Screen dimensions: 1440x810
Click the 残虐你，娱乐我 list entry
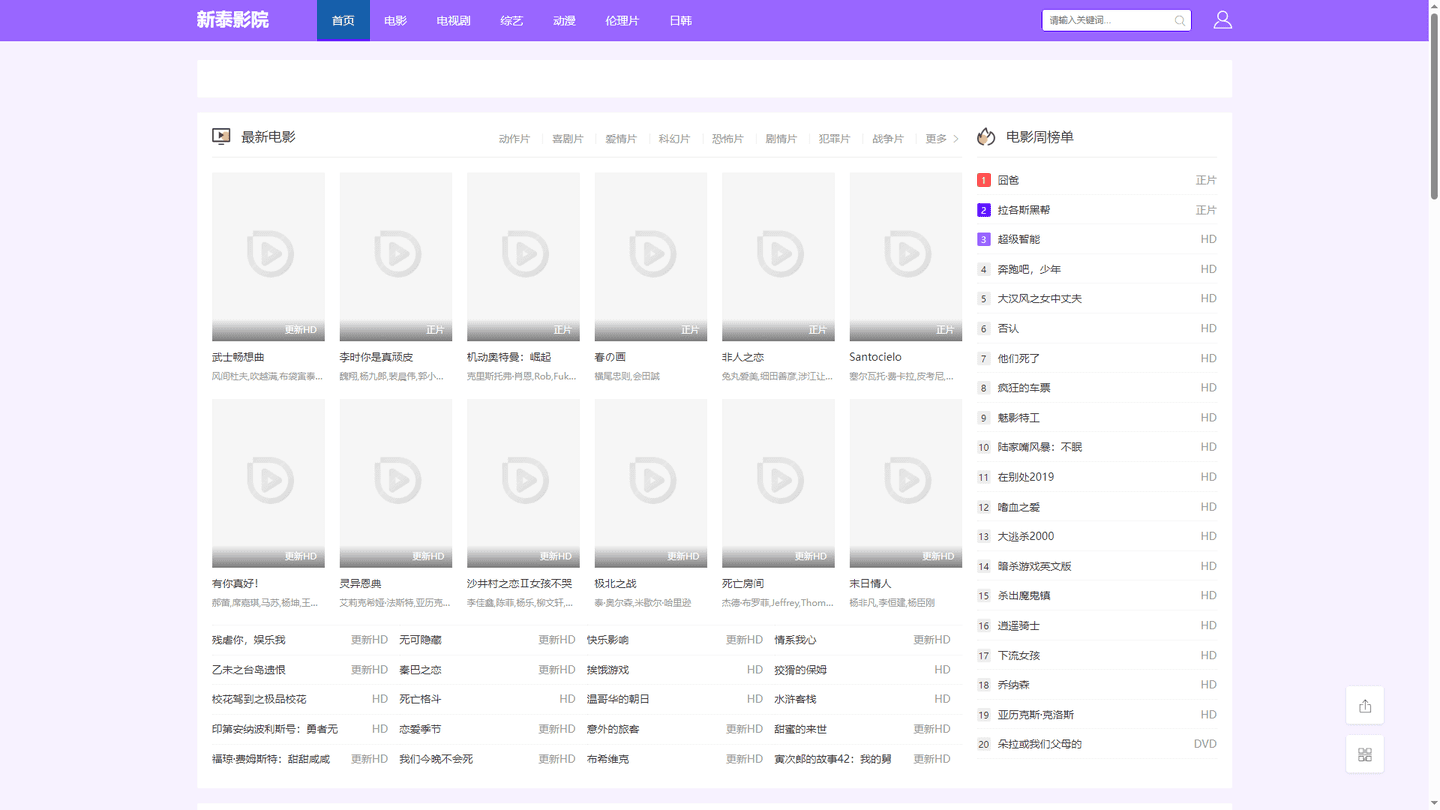click(249, 640)
